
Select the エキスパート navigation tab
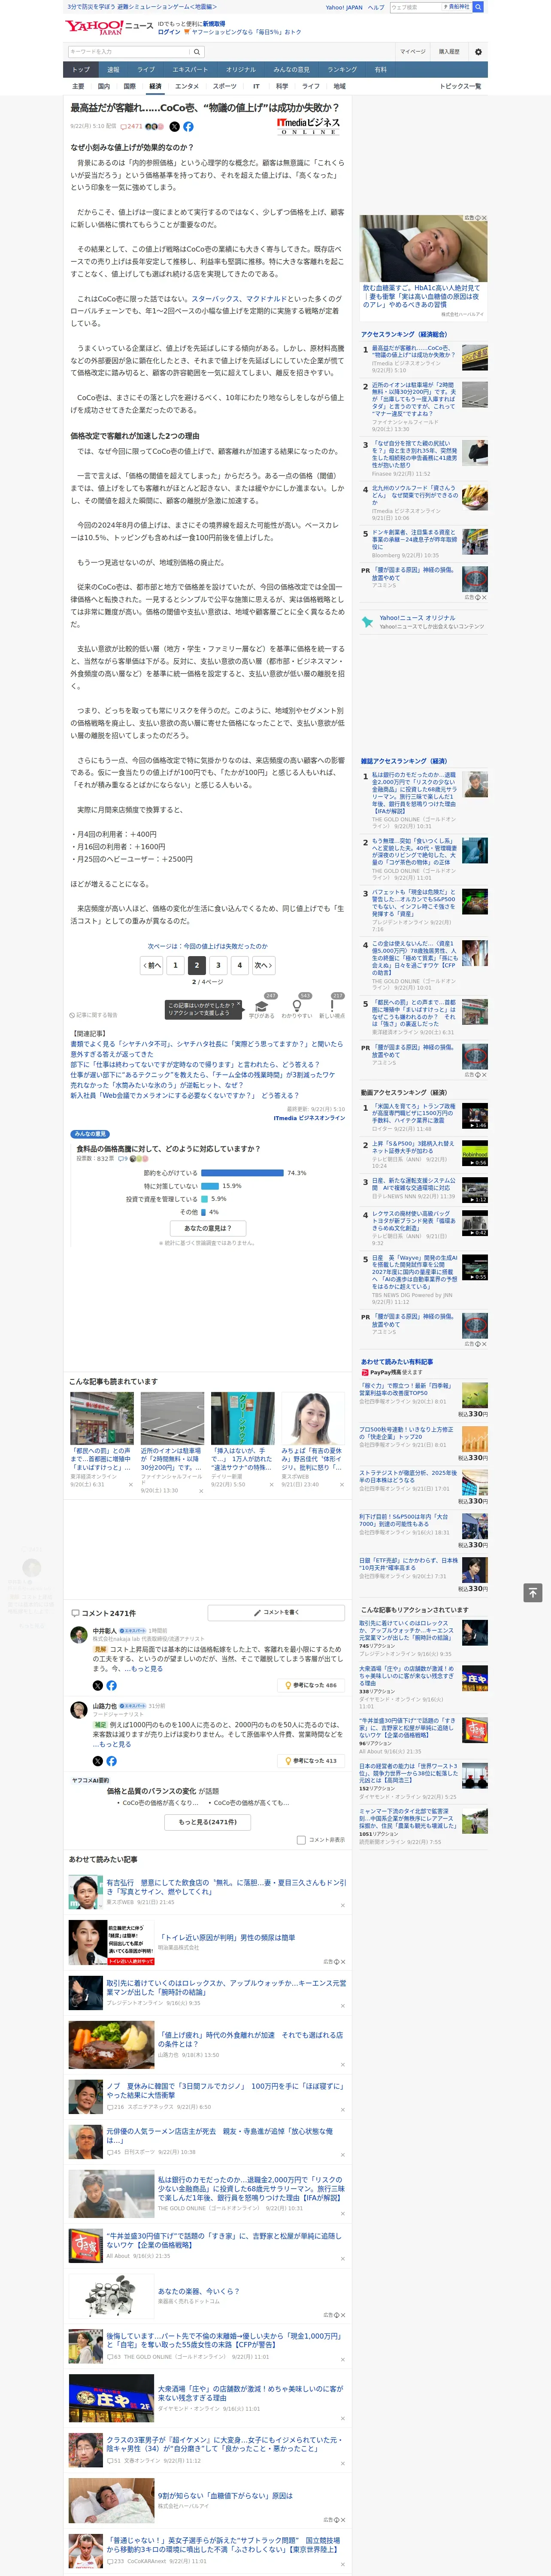point(190,70)
